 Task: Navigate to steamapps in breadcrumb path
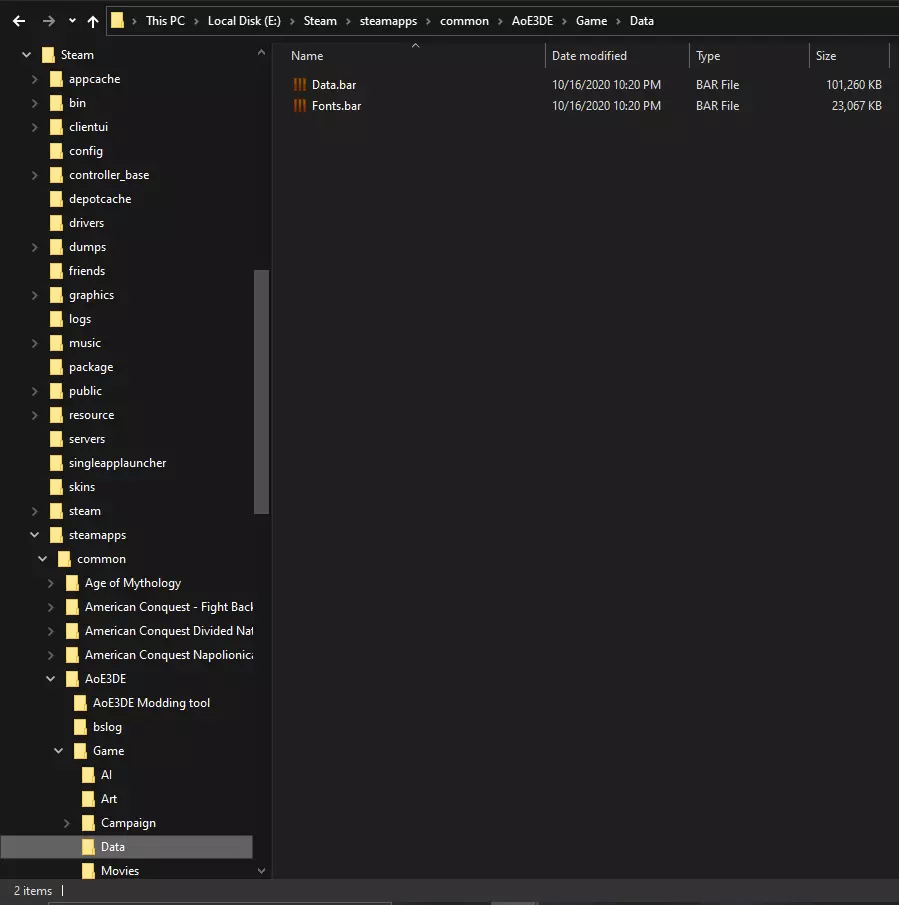point(388,21)
